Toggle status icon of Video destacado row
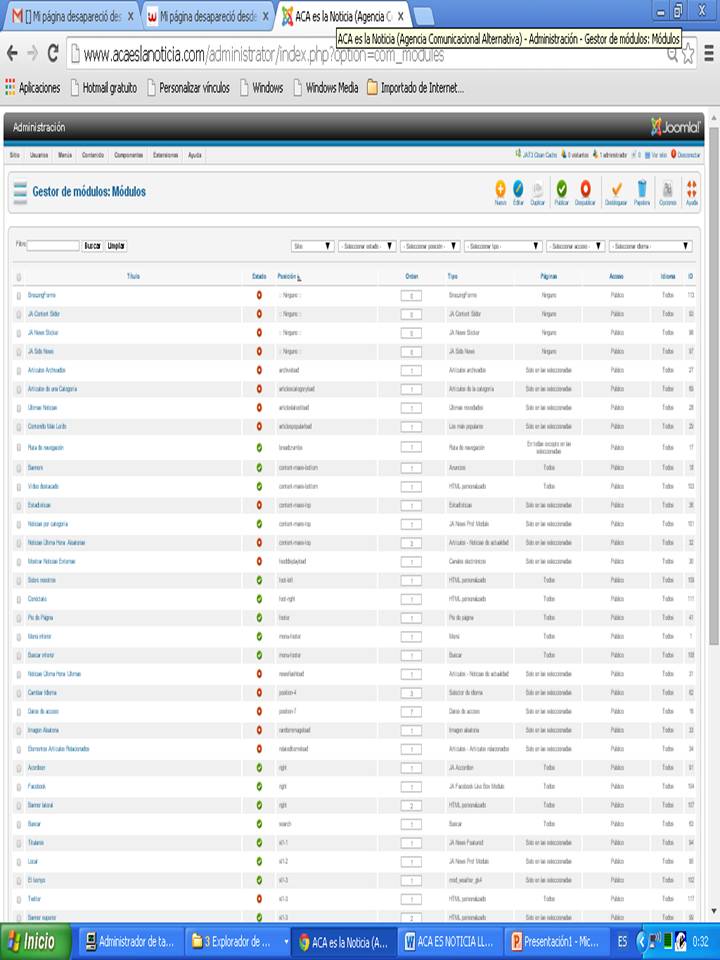720x960 pixels. 259,486
